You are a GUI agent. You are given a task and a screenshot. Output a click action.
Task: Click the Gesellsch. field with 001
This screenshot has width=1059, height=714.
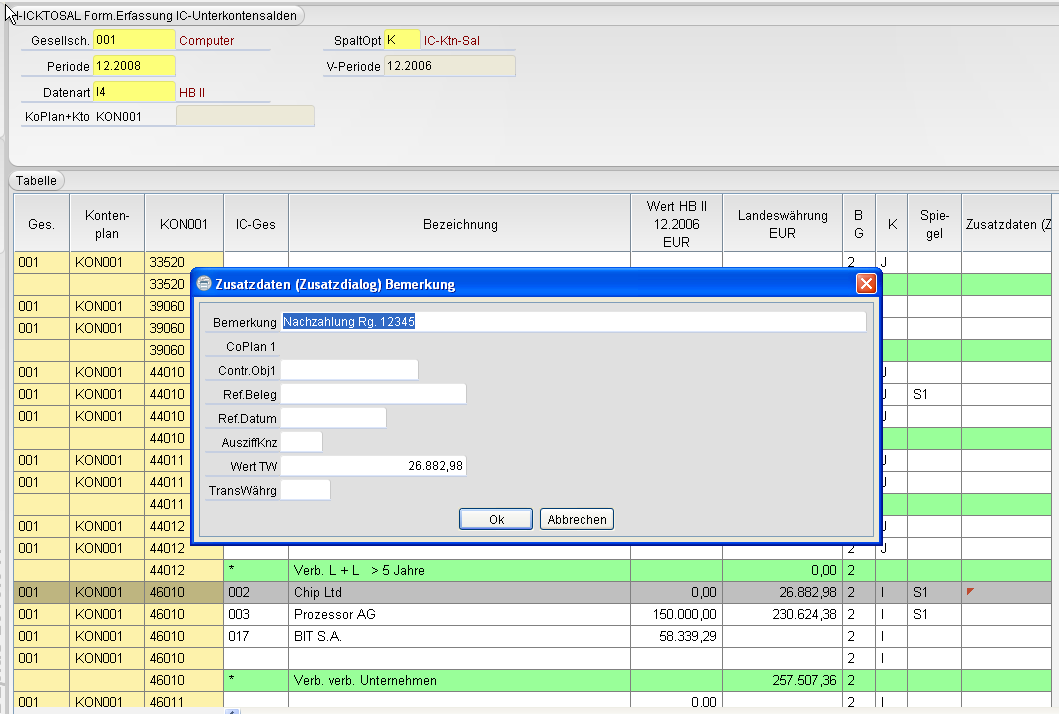pyautogui.click(x=134, y=40)
